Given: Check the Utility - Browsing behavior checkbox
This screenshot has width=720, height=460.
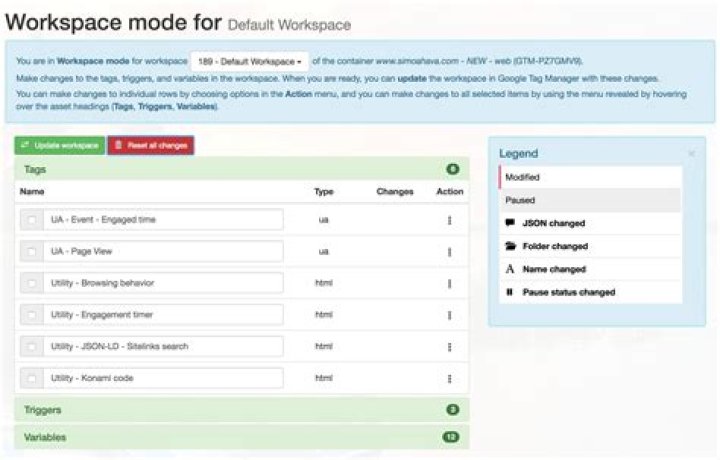Looking at the screenshot, I should click(32, 283).
